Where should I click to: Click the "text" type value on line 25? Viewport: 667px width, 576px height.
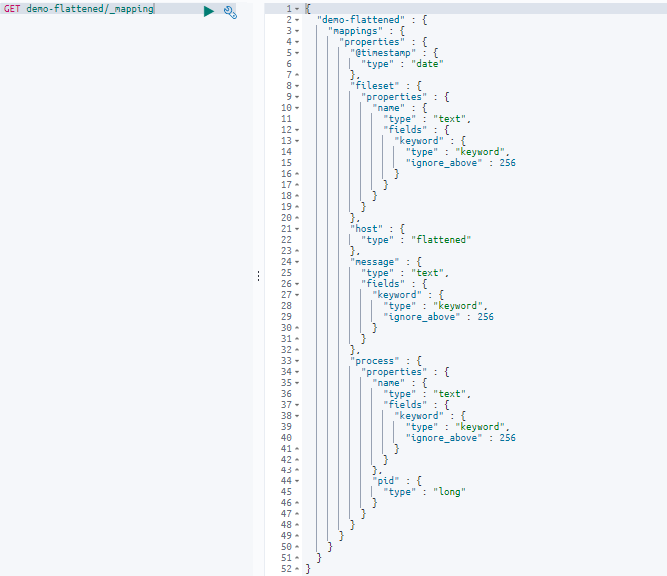427,273
